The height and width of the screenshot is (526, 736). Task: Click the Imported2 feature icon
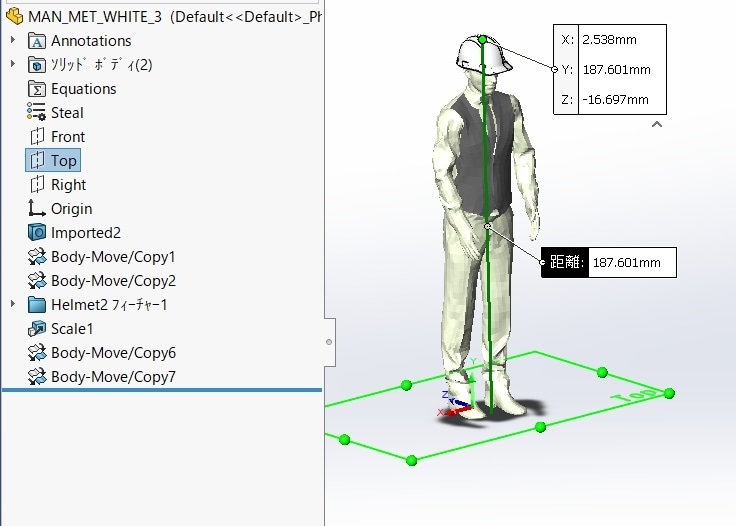coord(37,232)
